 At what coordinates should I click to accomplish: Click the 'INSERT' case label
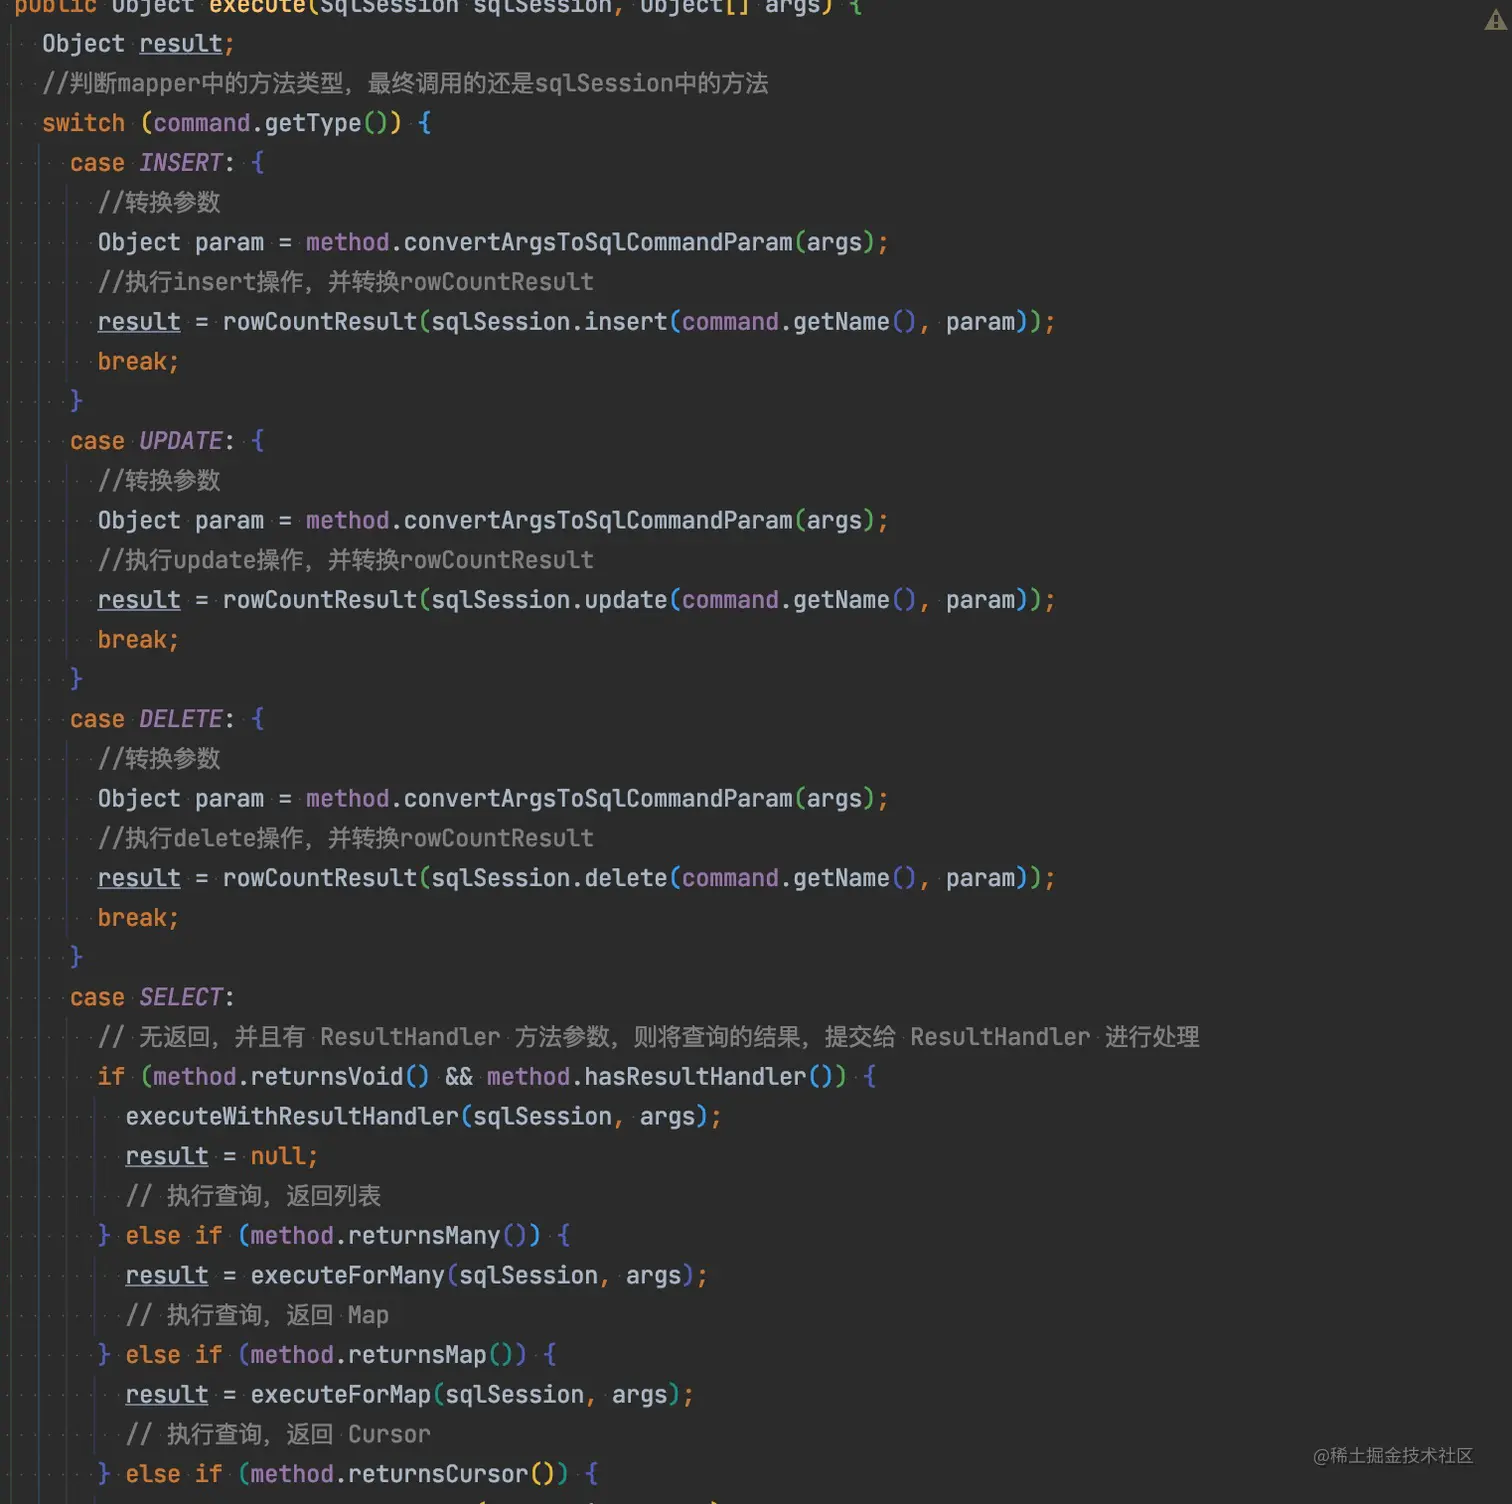tap(181, 162)
